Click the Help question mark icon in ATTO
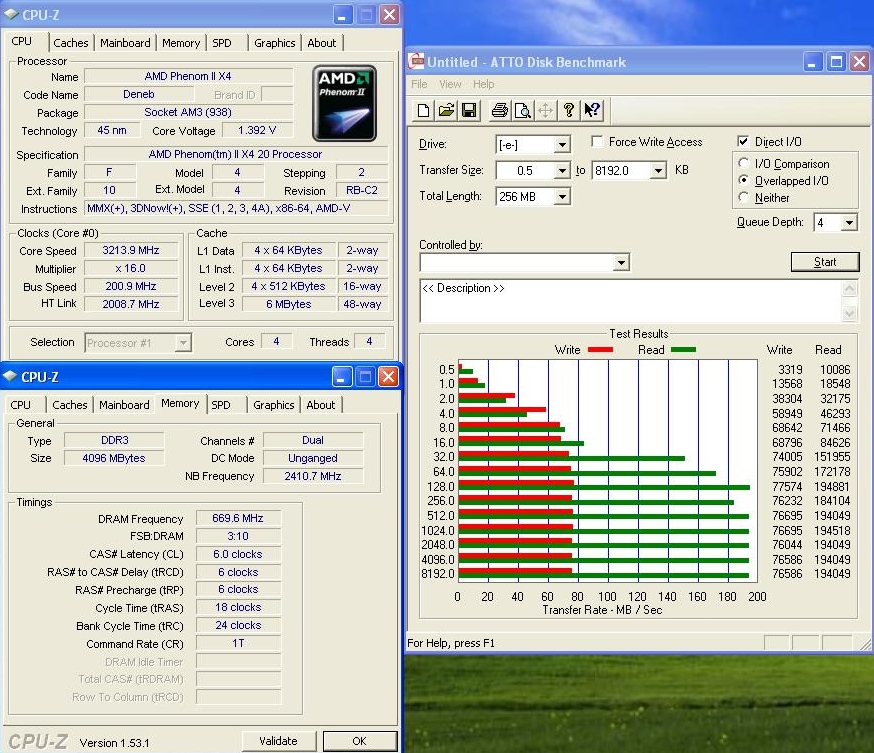 coord(569,110)
